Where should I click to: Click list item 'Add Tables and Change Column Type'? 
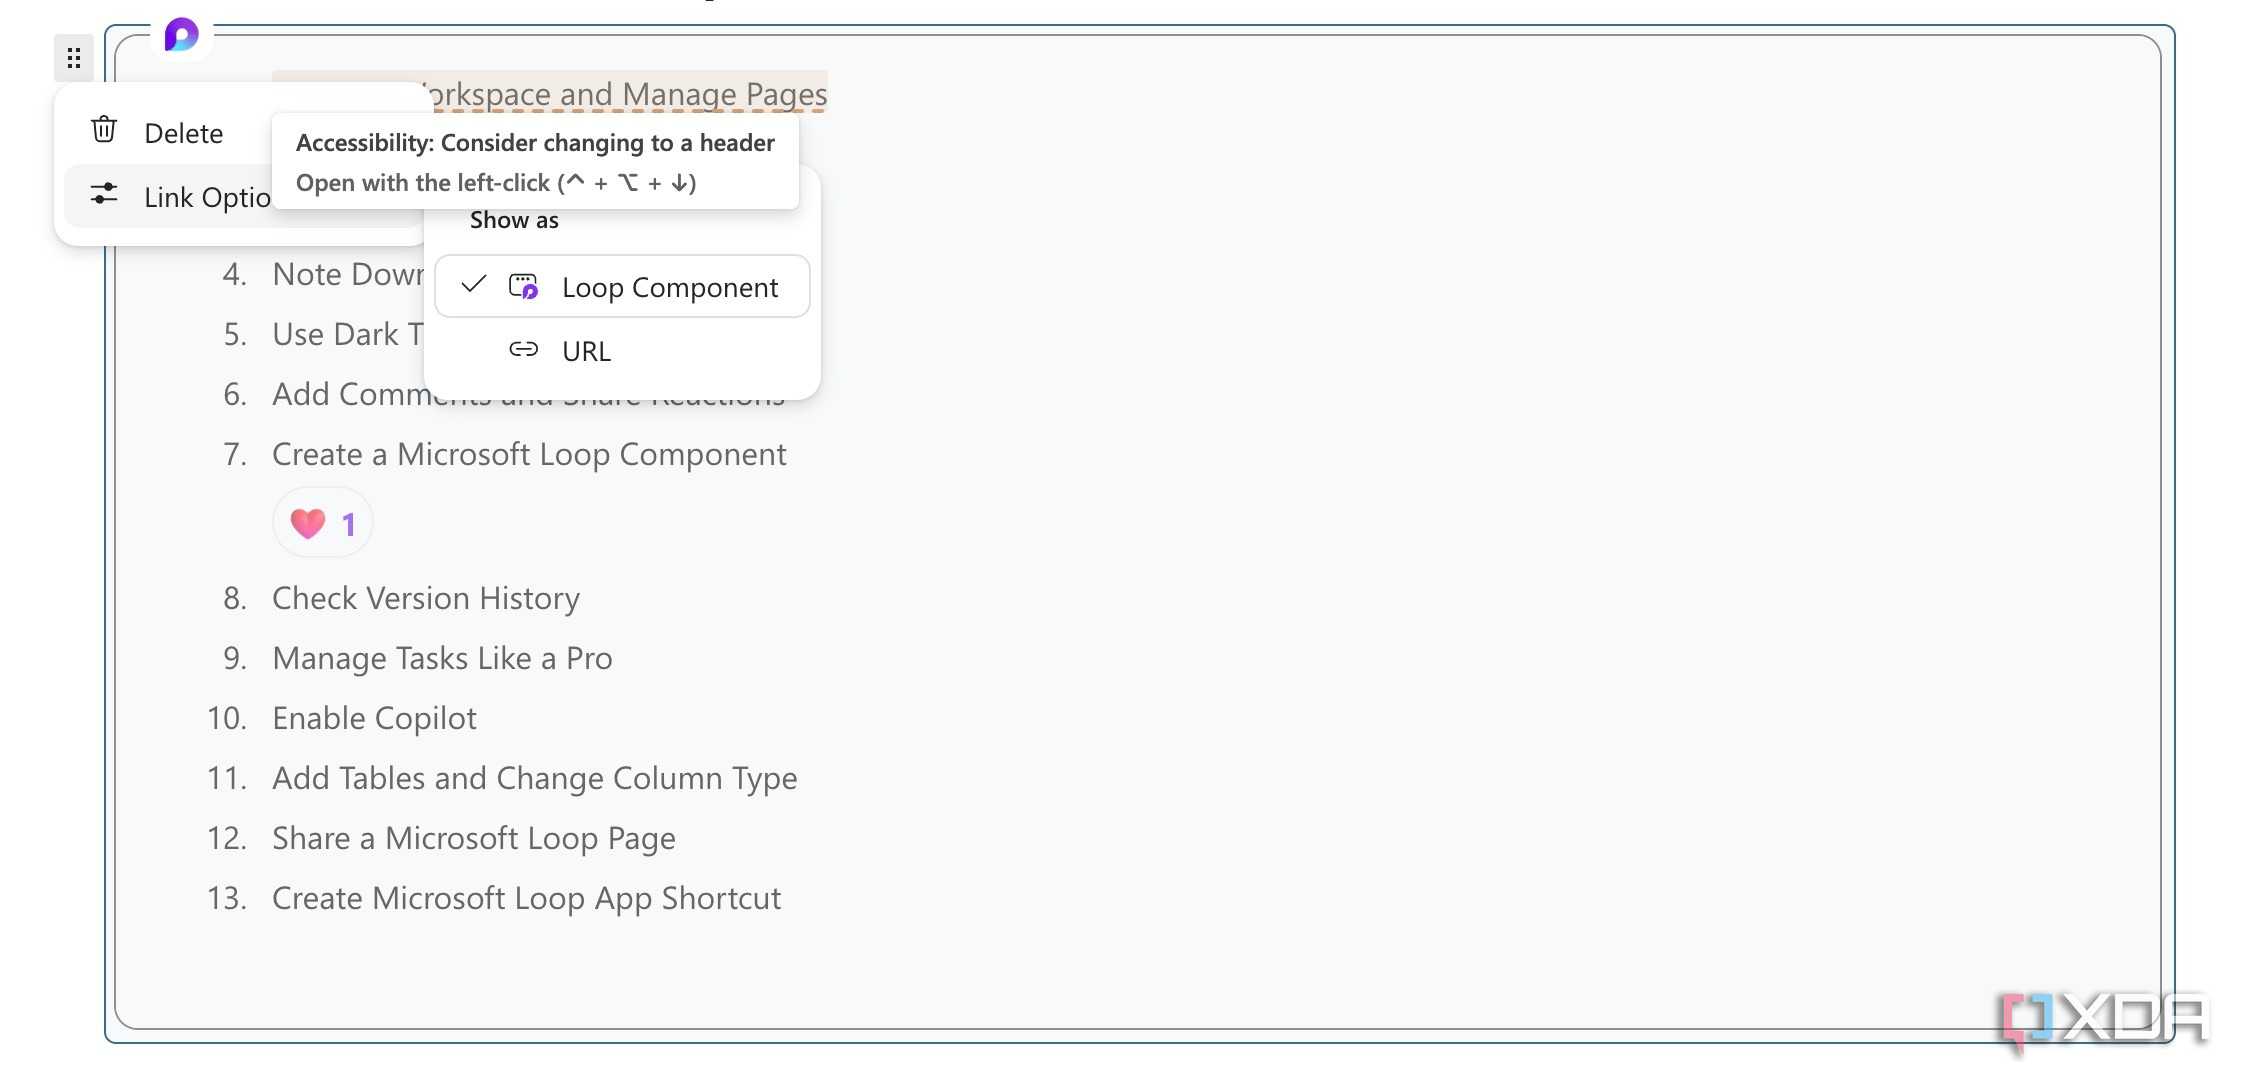click(x=535, y=778)
